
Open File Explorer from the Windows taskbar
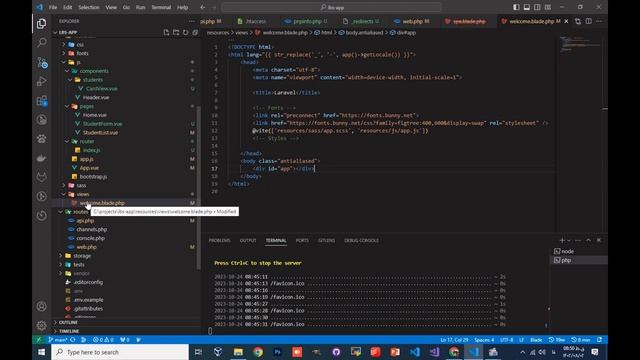(238, 352)
